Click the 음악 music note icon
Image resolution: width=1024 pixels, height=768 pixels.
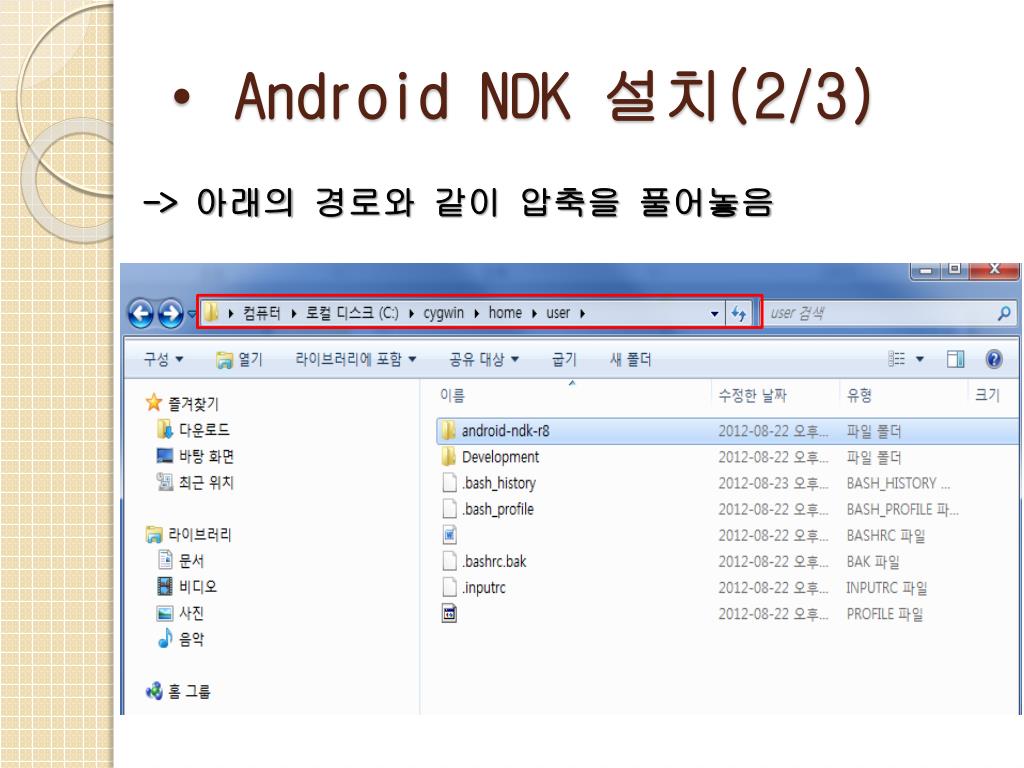click(165, 638)
